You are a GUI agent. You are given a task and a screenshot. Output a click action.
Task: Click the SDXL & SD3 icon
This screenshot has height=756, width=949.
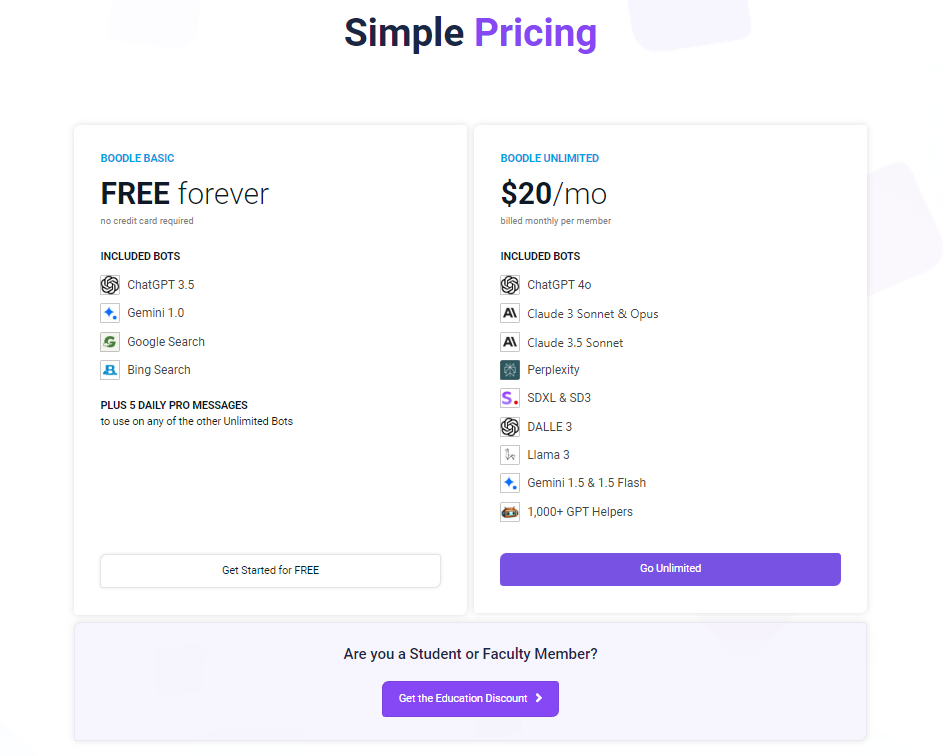(510, 398)
